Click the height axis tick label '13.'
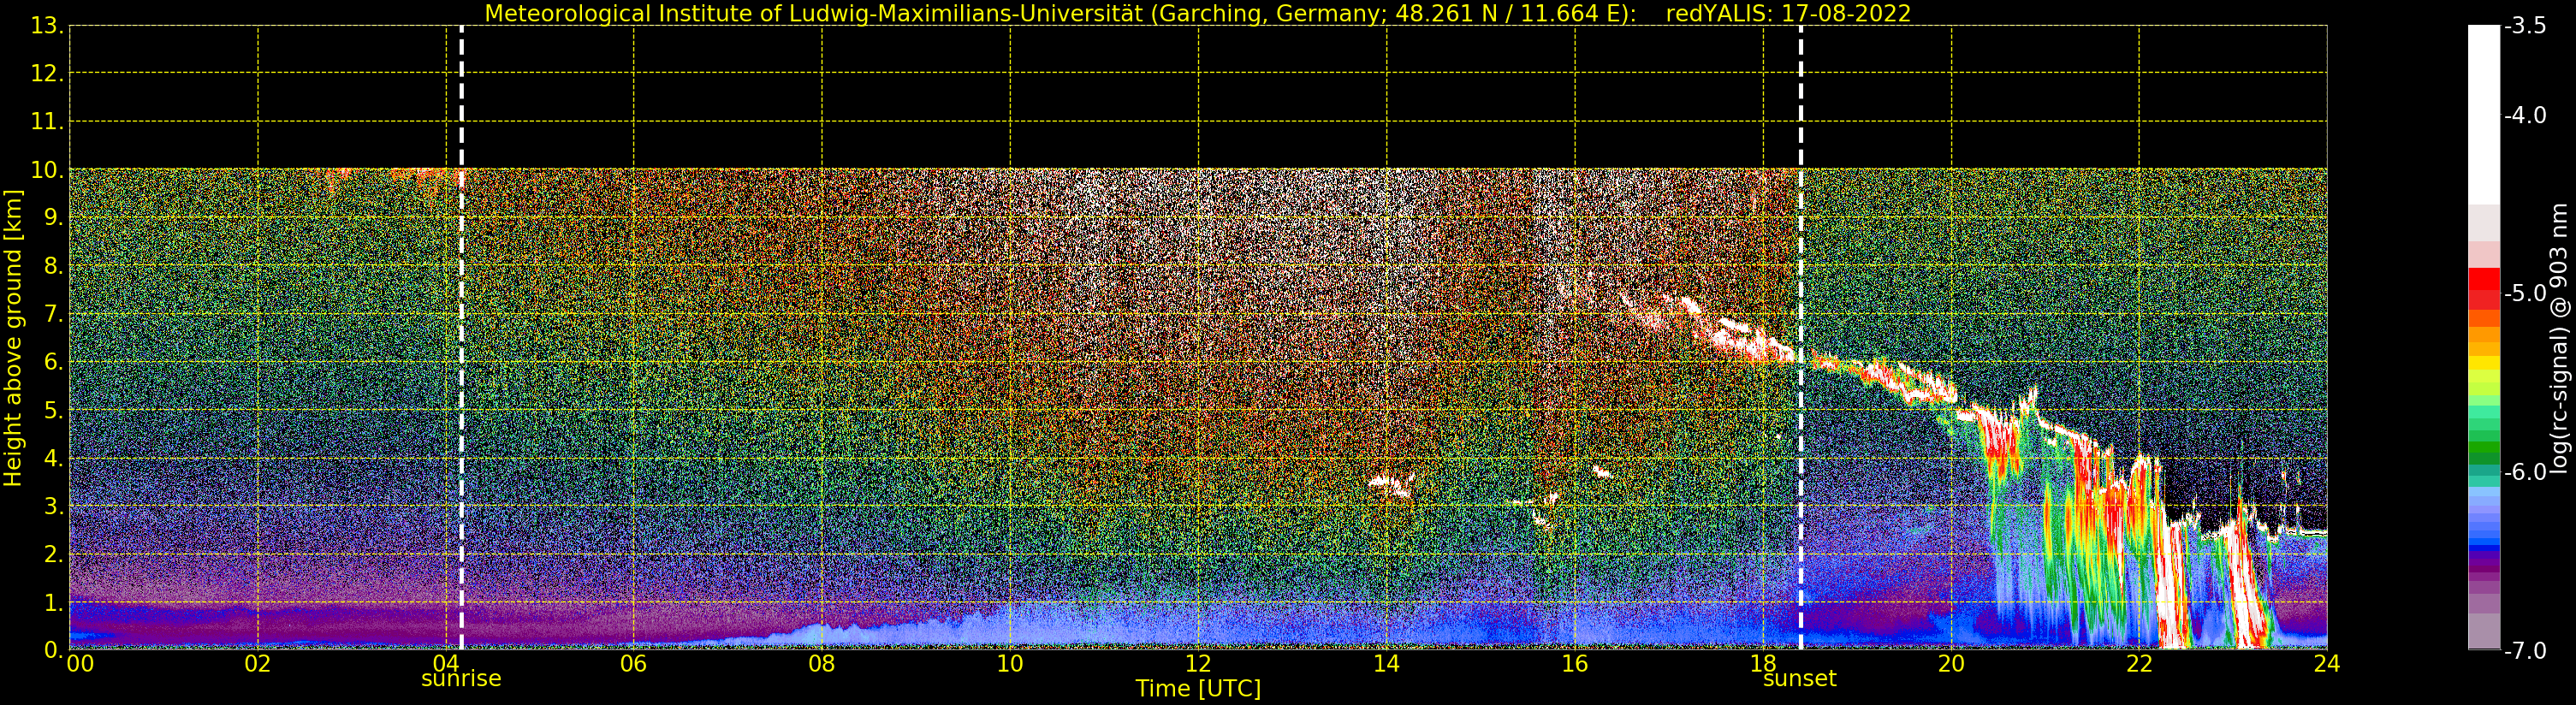This screenshot has width=2576, height=705. [x=47, y=26]
